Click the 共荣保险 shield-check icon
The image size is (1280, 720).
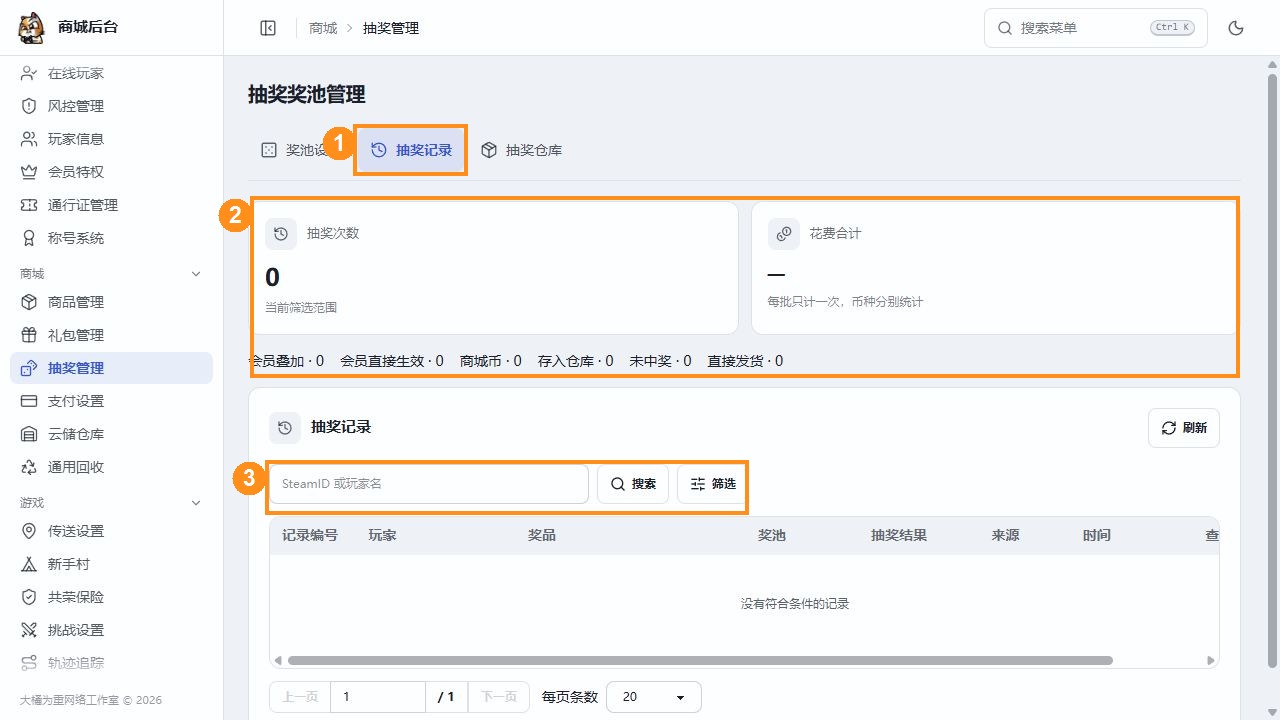(29, 597)
